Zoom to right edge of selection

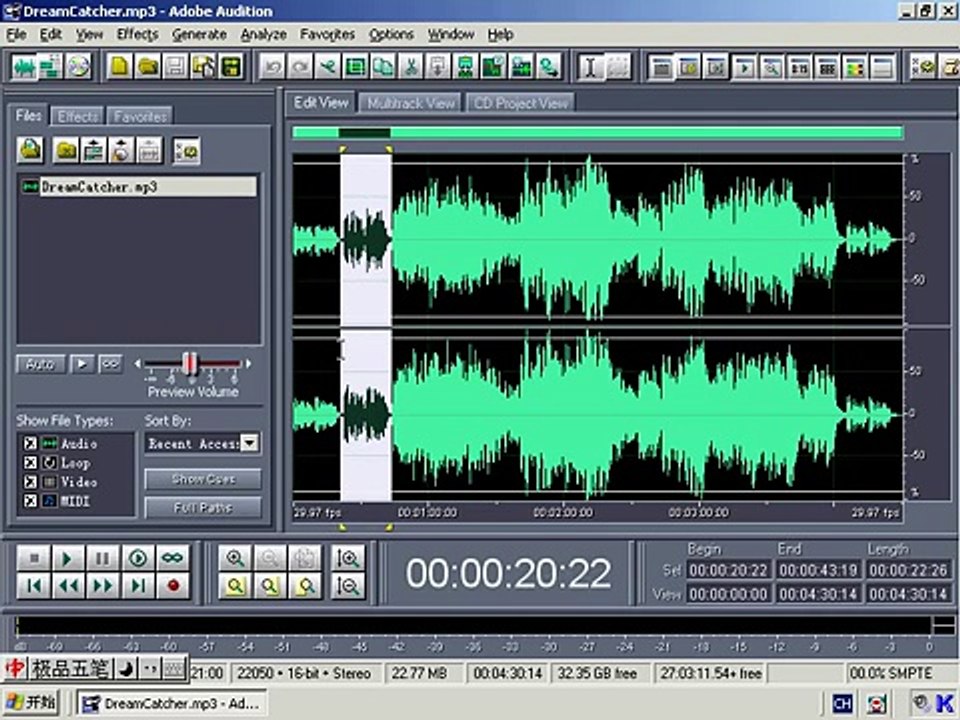click(305, 586)
